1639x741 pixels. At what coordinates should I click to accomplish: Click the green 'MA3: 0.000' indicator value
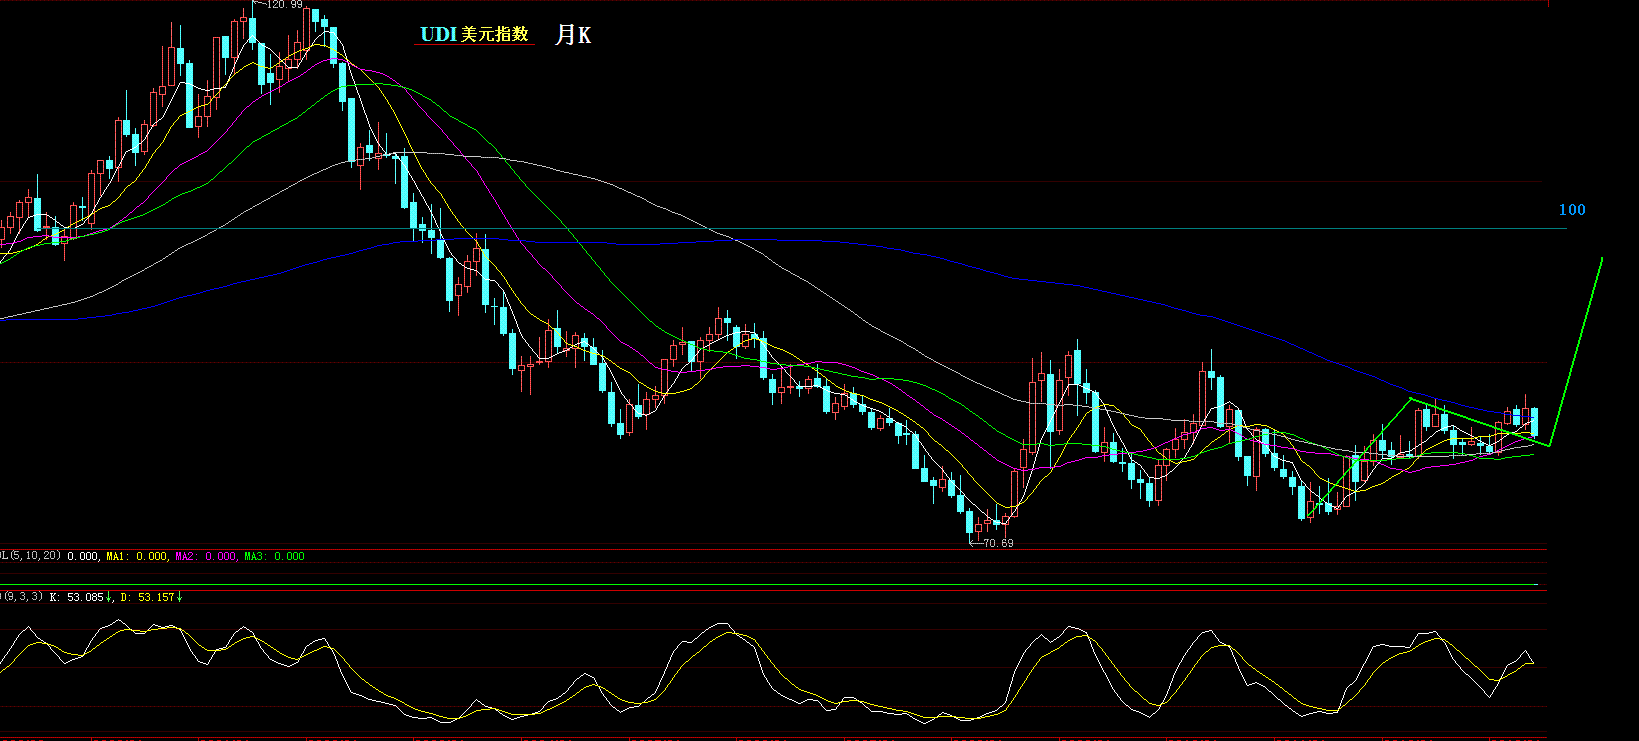pyautogui.click(x=275, y=556)
